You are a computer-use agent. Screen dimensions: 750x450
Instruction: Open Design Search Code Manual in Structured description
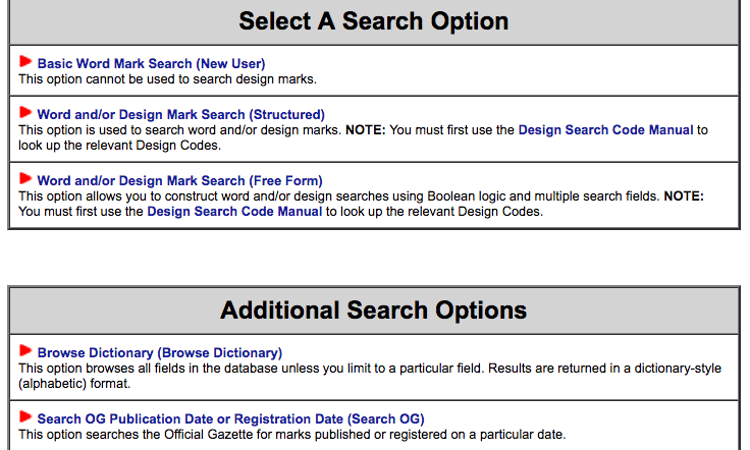(605, 130)
